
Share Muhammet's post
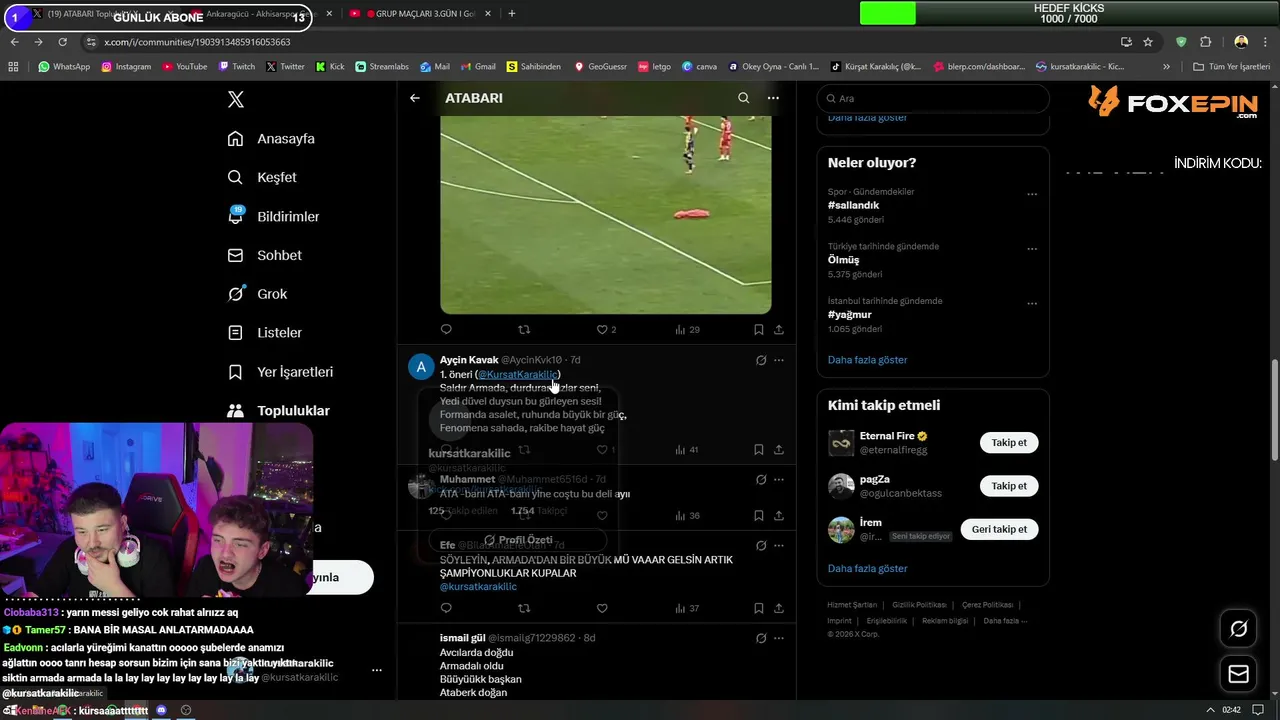(x=779, y=516)
